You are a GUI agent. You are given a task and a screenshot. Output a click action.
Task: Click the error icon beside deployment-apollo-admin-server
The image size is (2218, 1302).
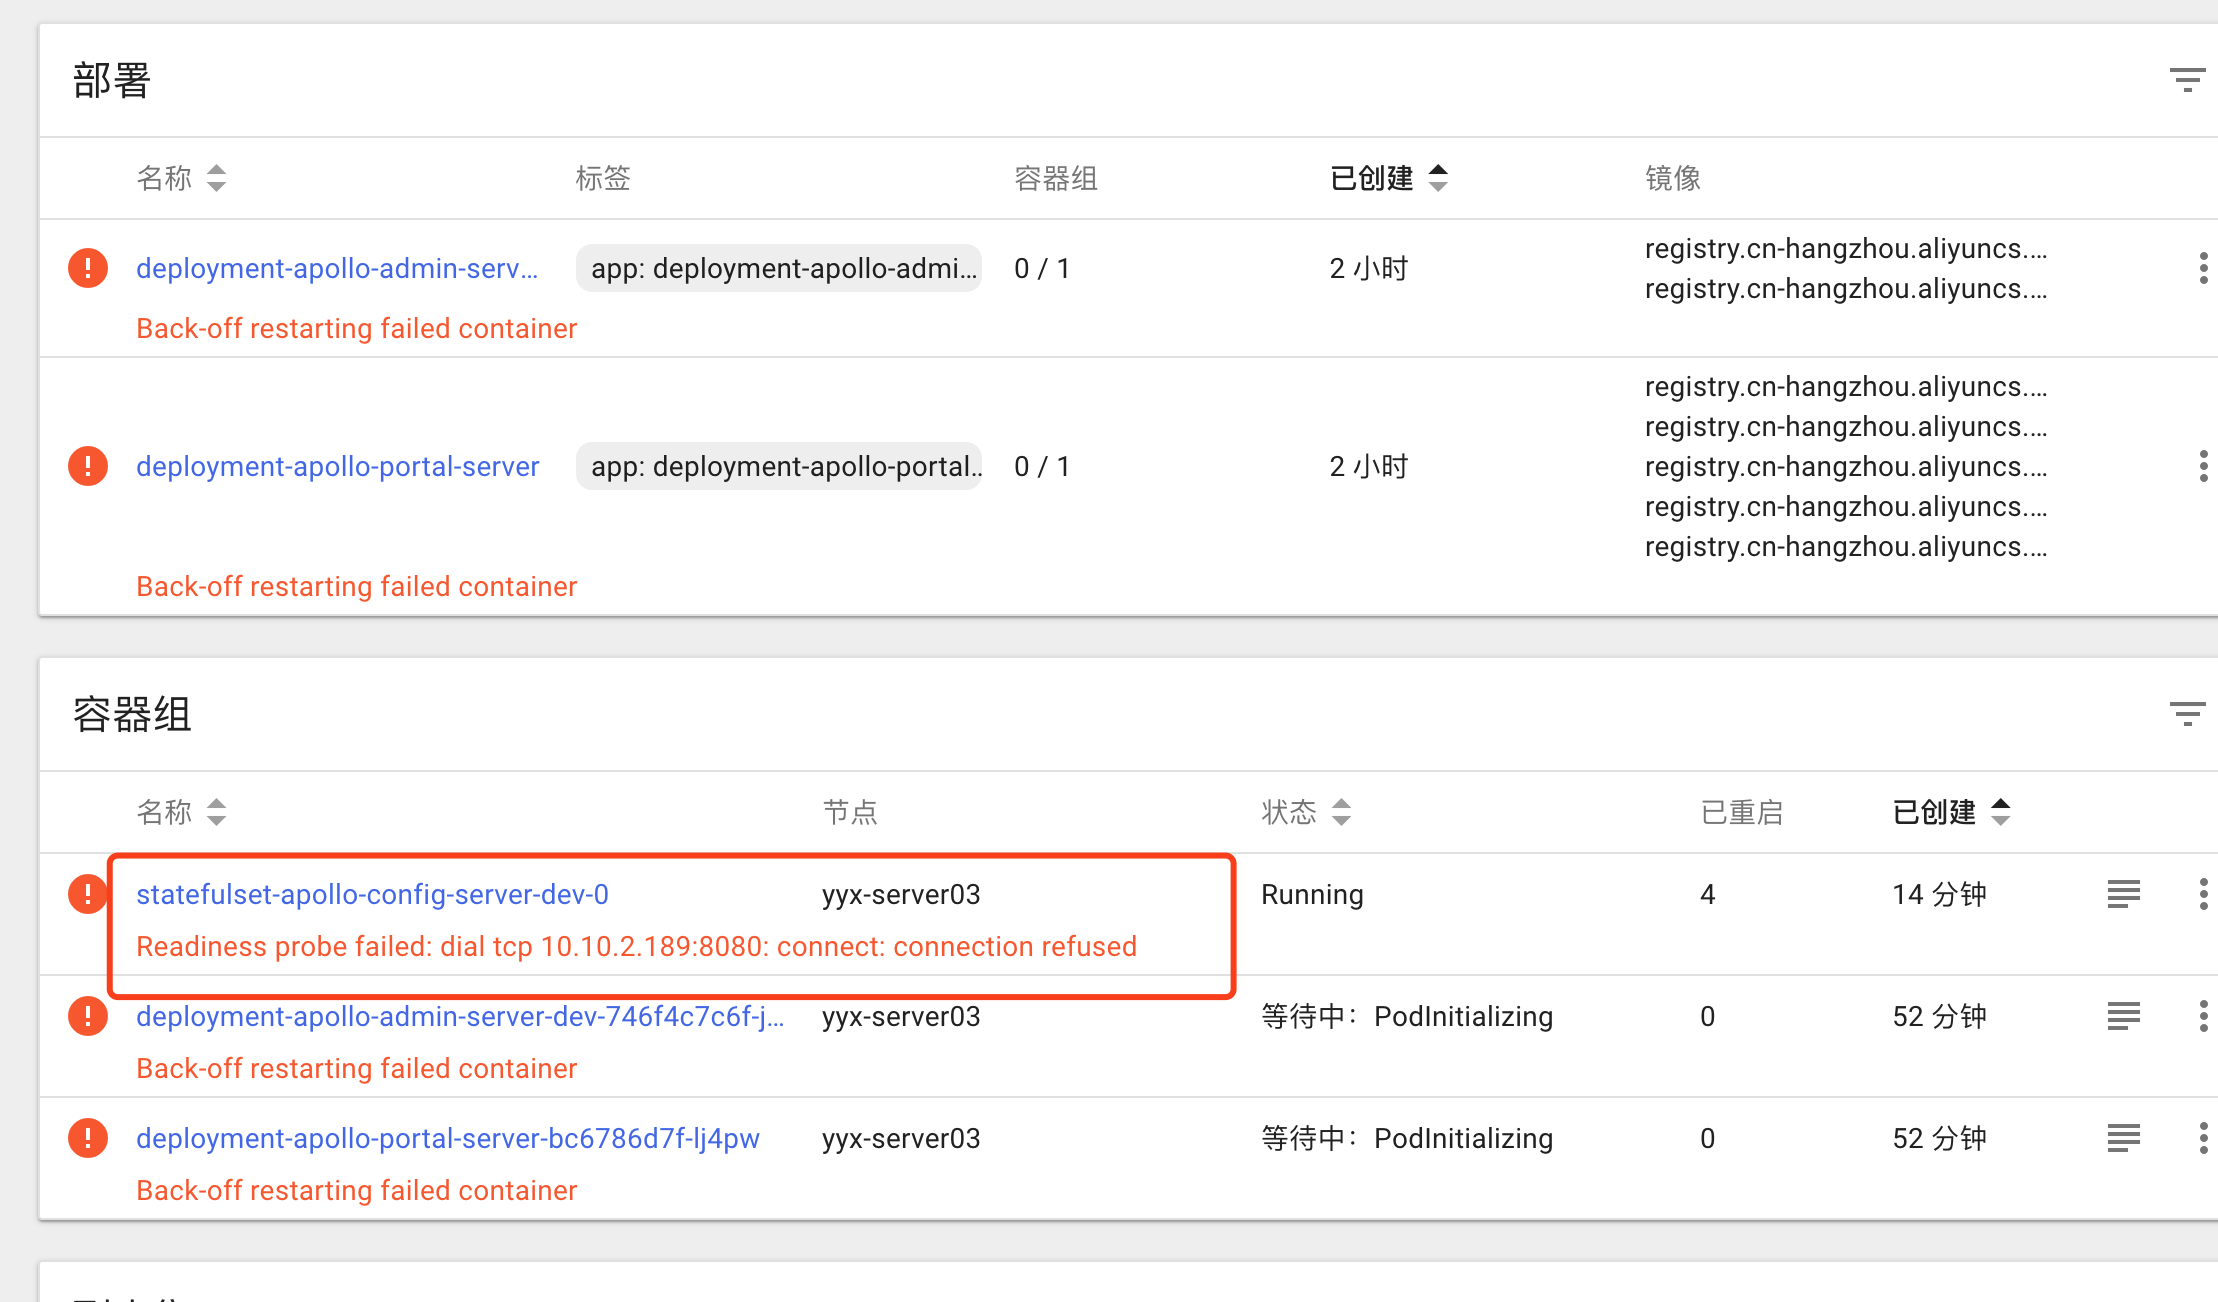pos(87,268)
